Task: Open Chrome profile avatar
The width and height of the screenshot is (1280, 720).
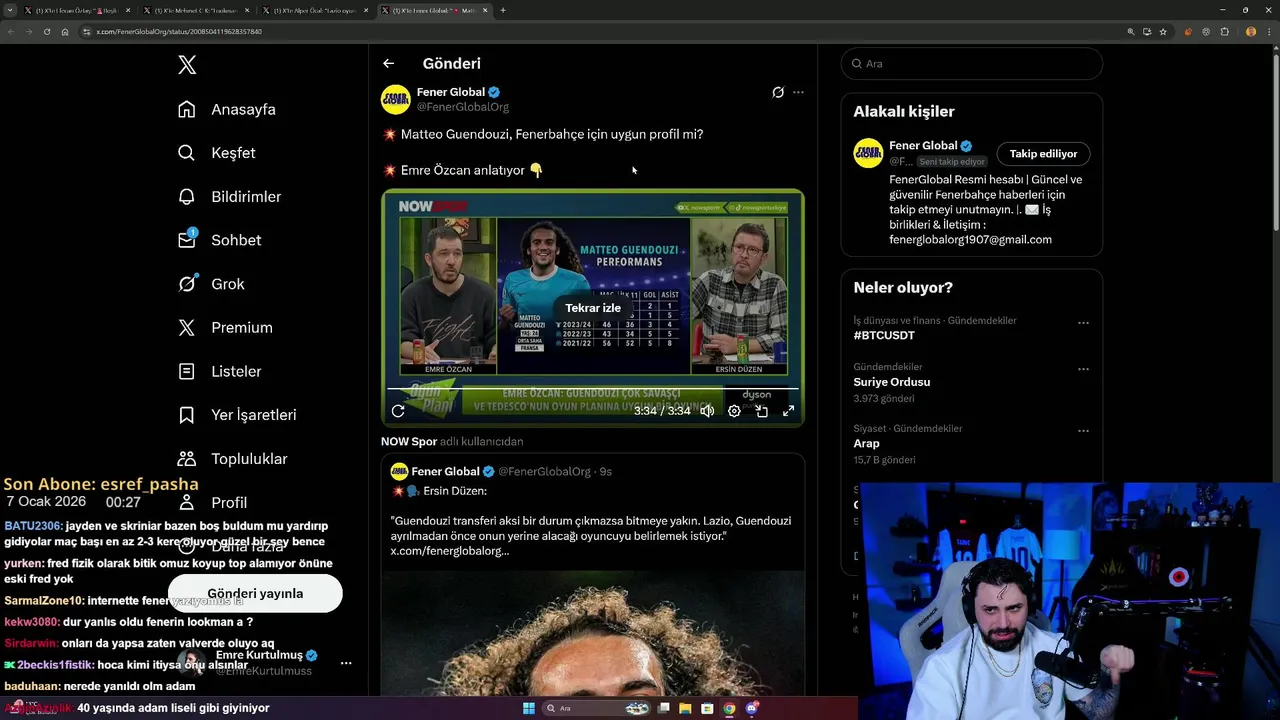Action: [1251, 32]
